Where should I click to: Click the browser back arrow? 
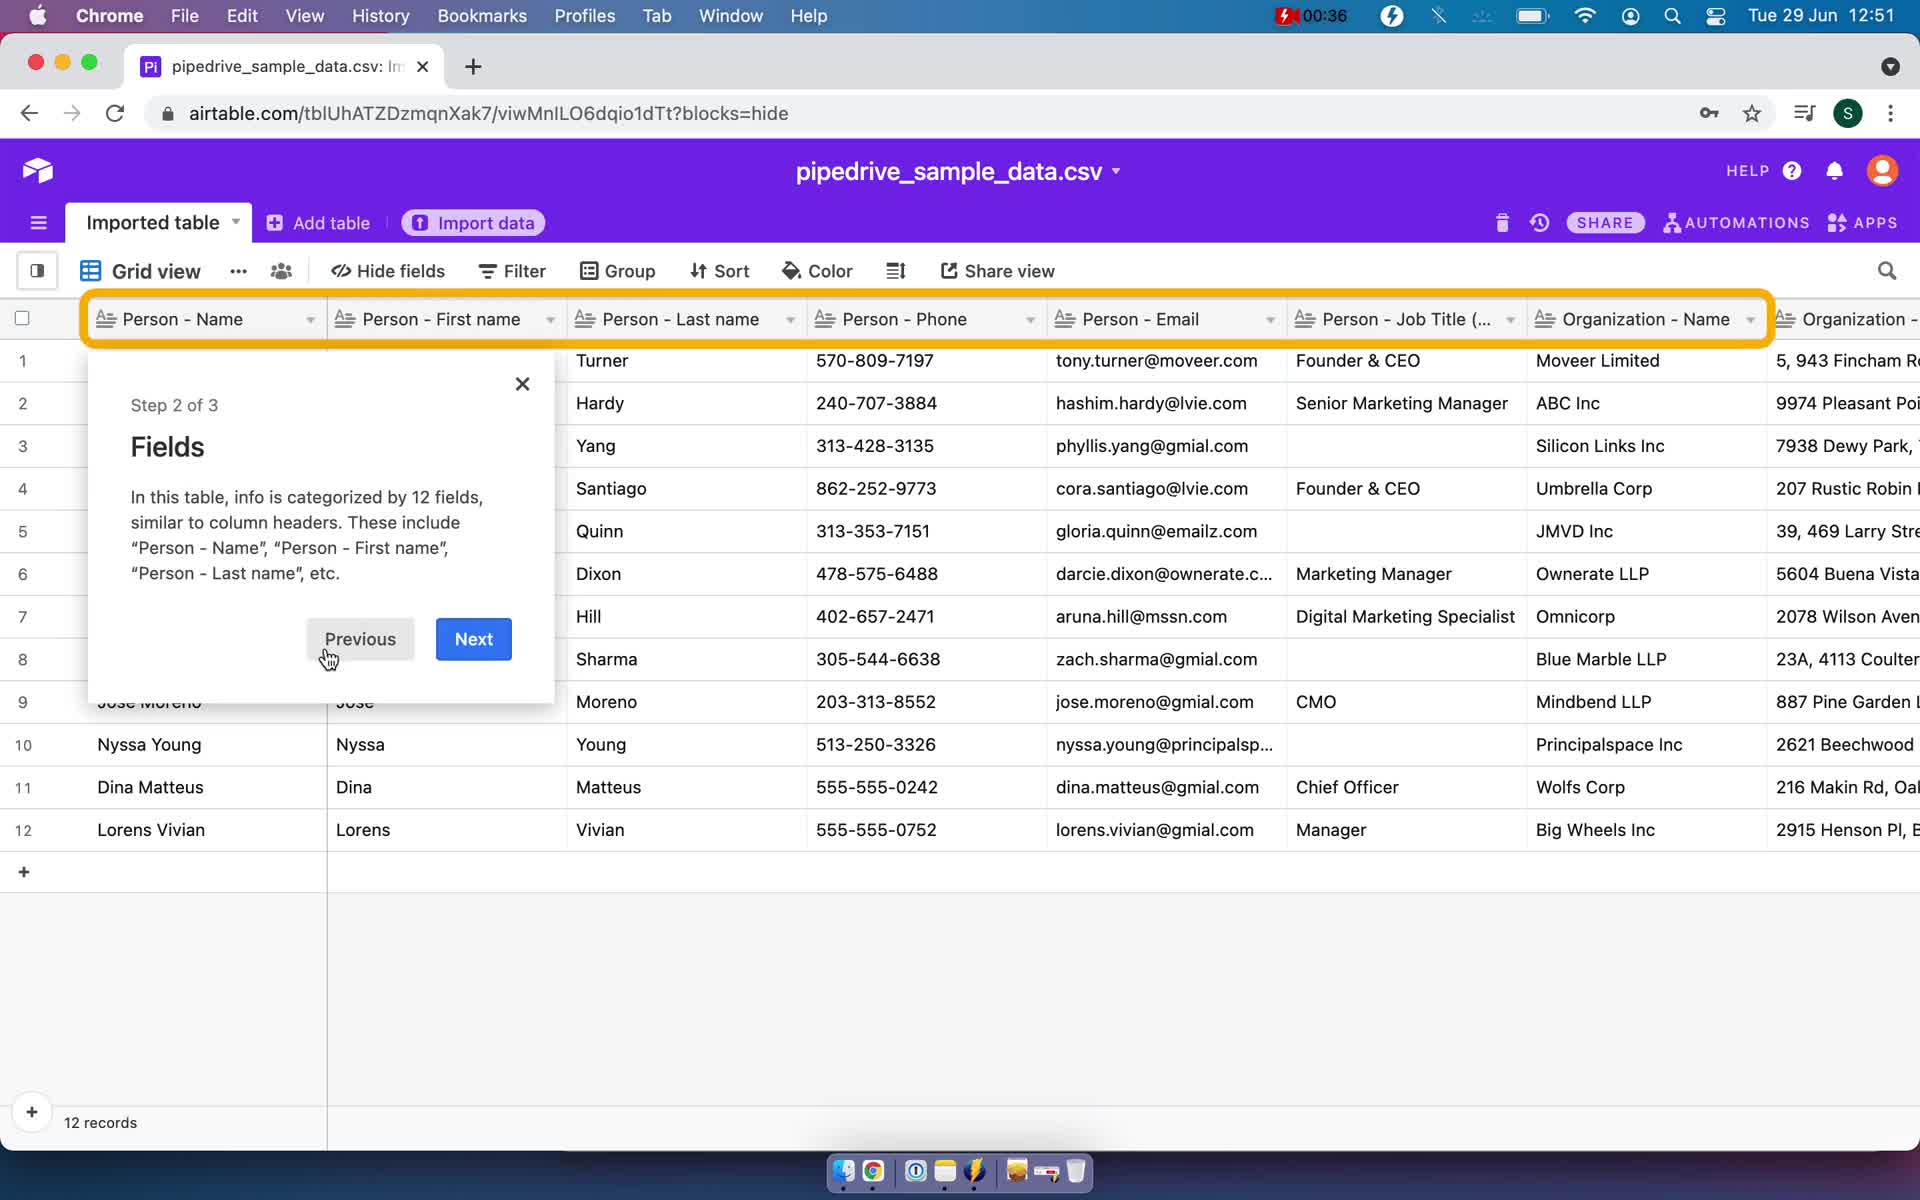pyautogui.click(x=29, y=114)
